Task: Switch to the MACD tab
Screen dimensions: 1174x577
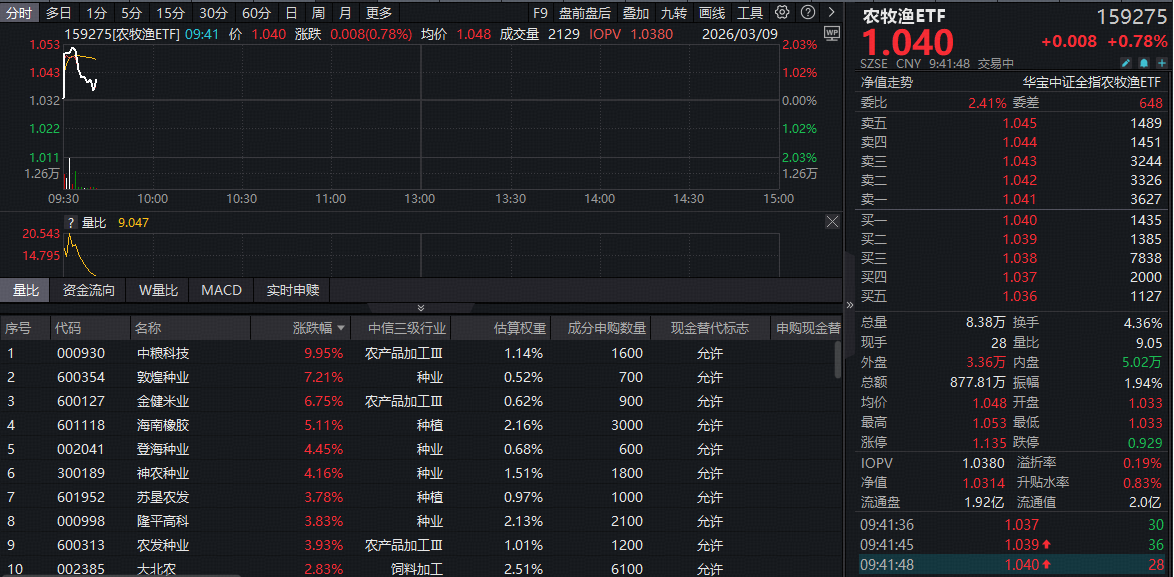Action: (219, 290)
